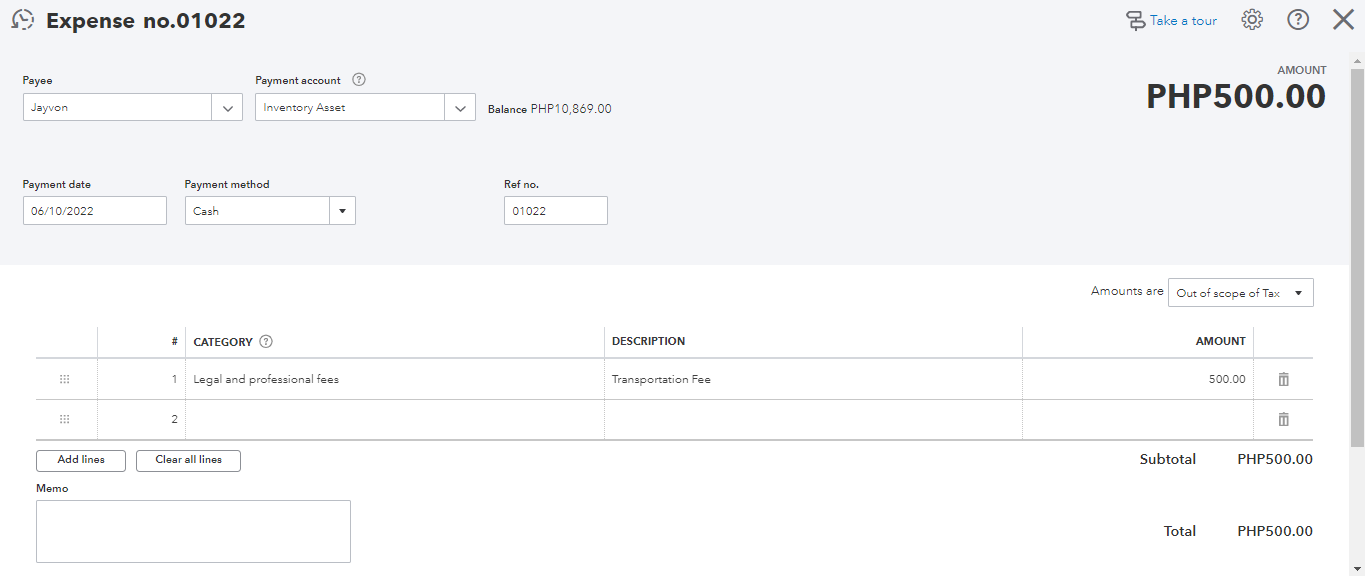Open recent transactions clock icon

pyautogui.click(x=23, y=20)
